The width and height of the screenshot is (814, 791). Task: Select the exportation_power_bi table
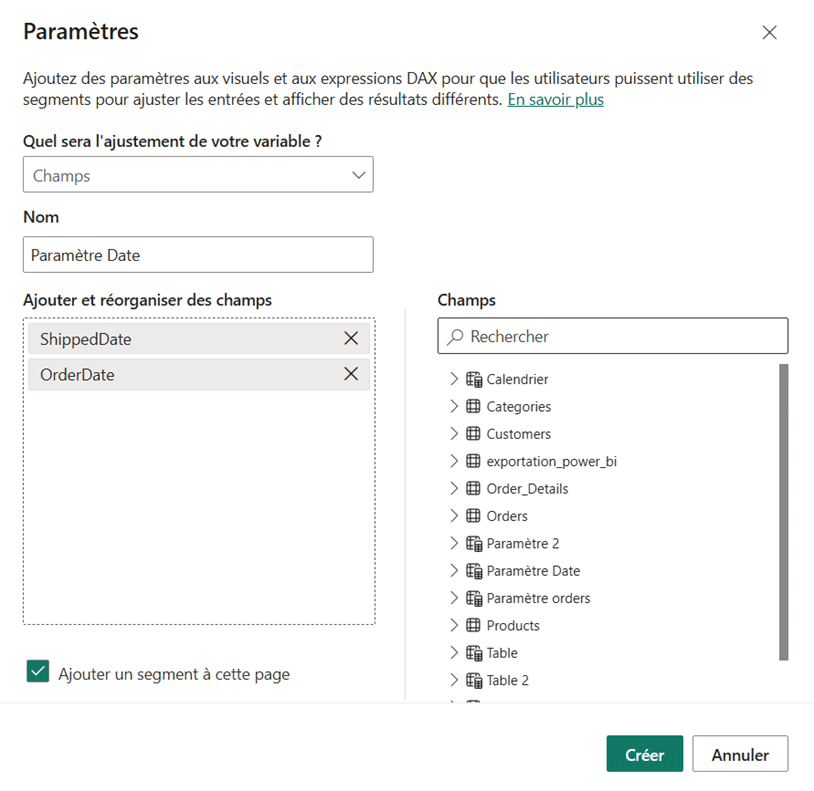(551, 461)
